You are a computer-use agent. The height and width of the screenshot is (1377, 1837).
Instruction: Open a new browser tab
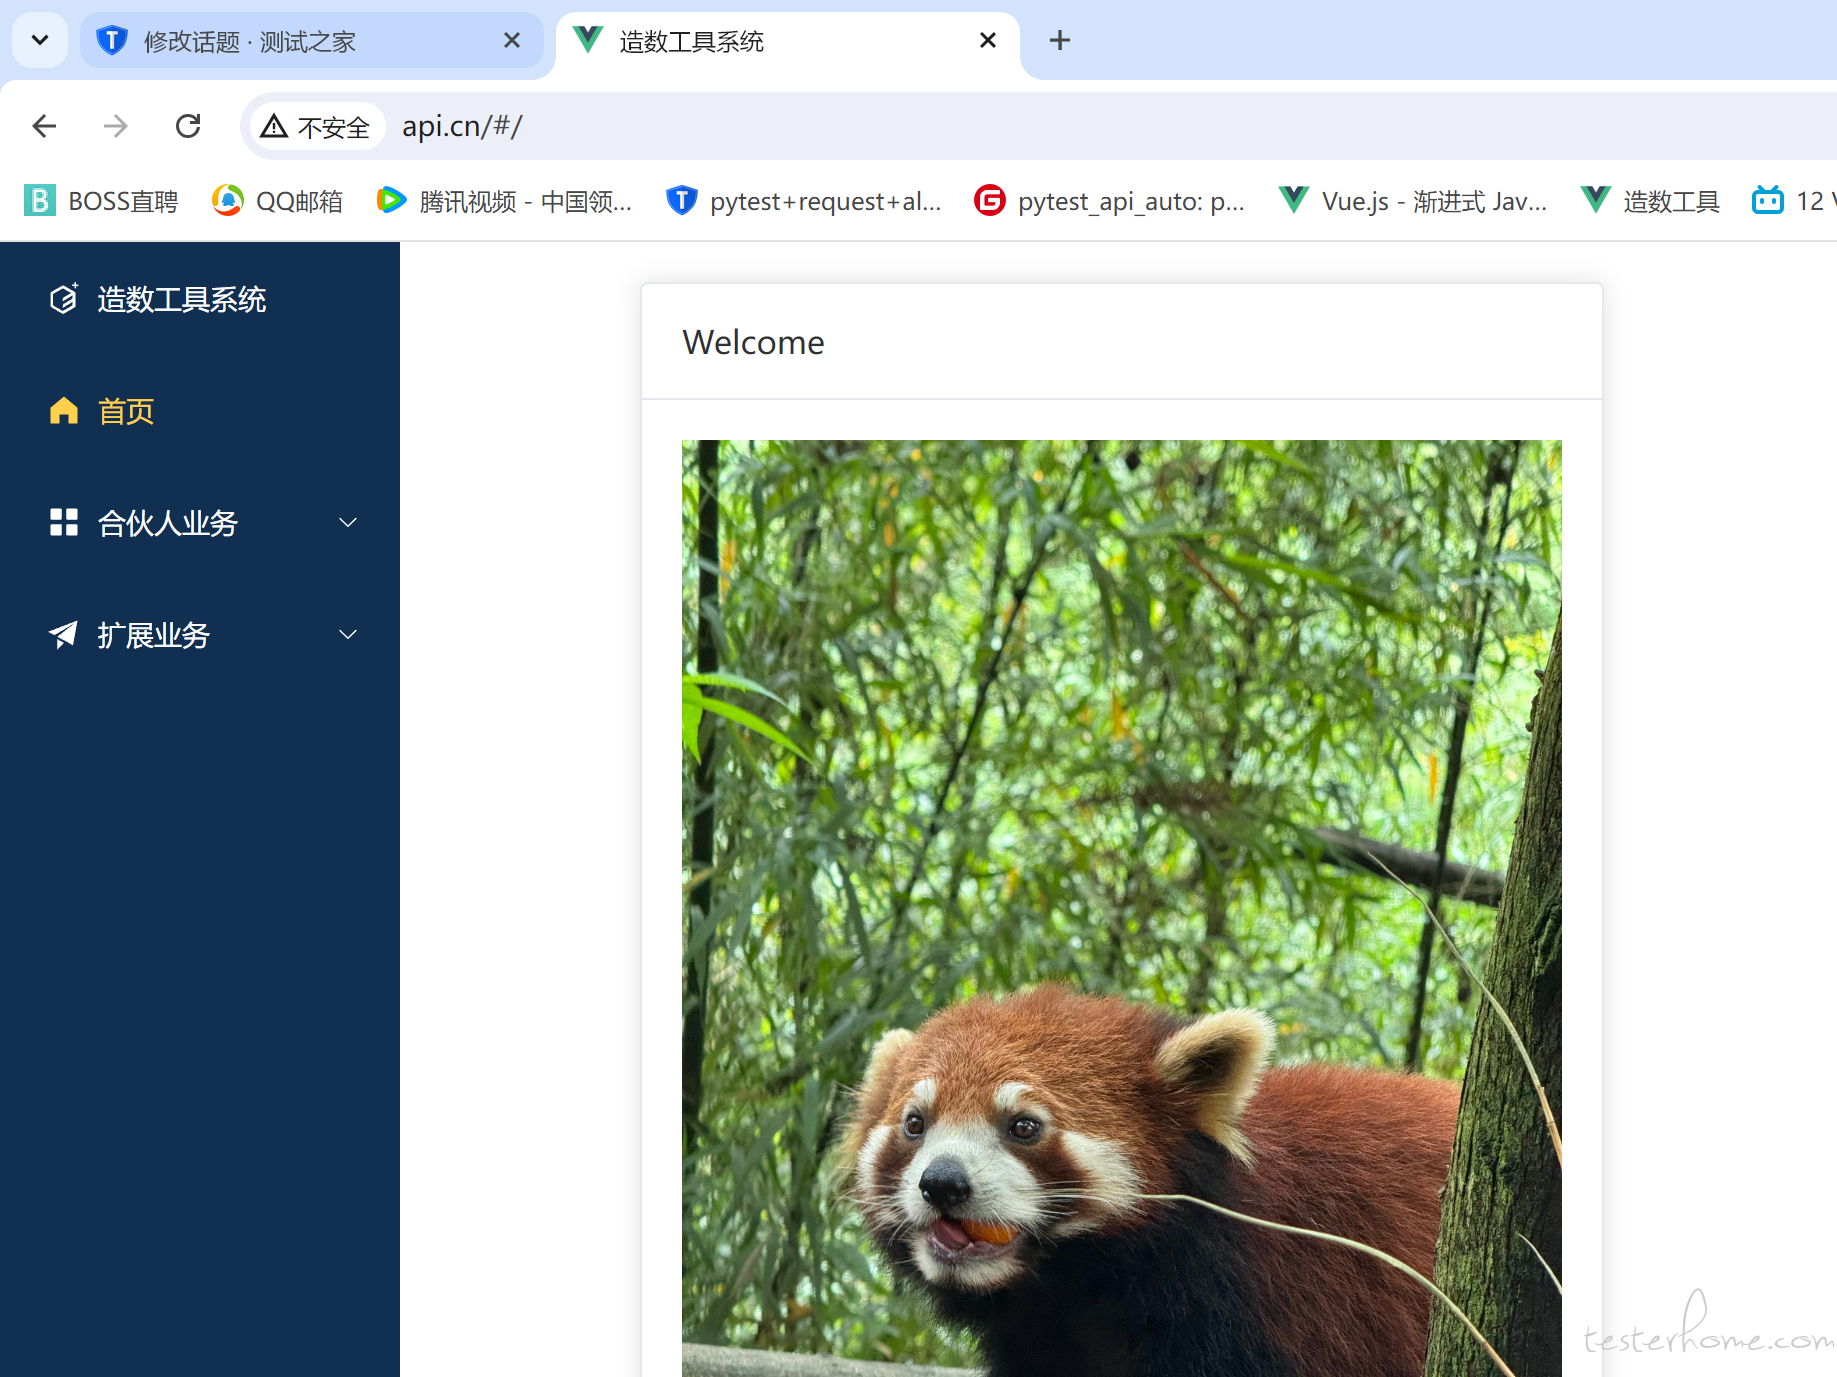coord(1060,40)
